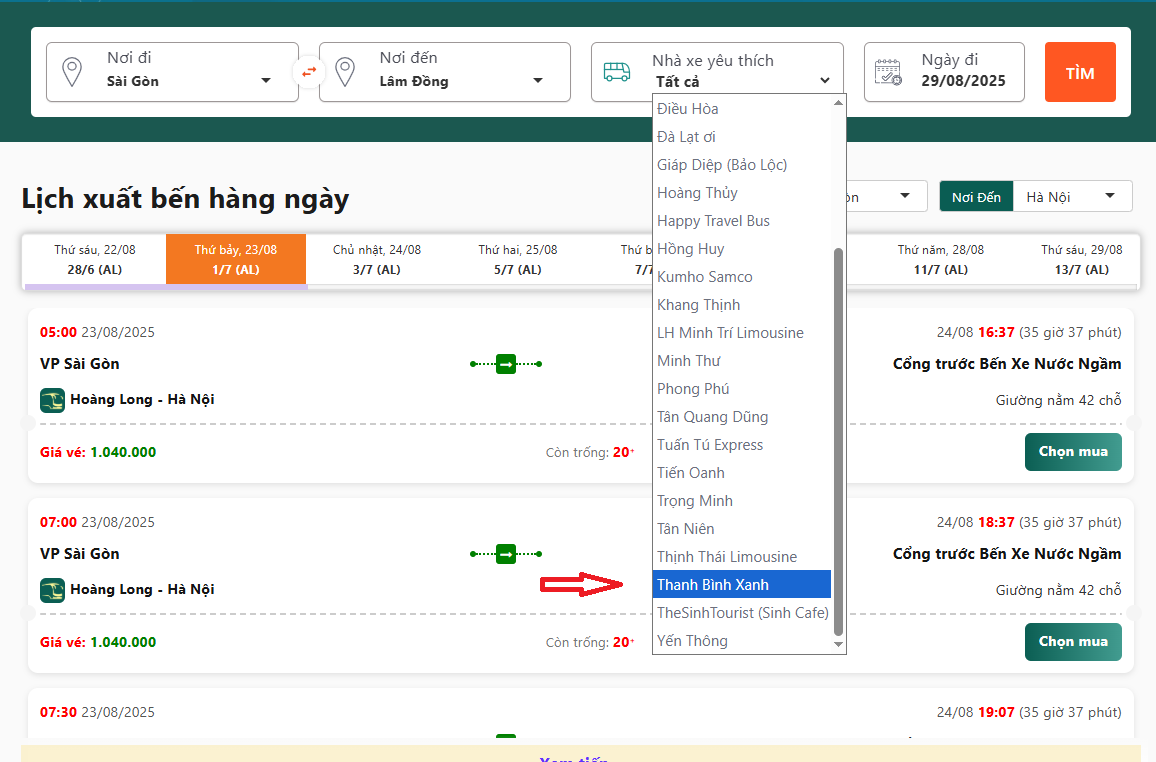
Task: Switch to the Thứ sáu, 22/08 date tab
Action: pyautogui.click(x=95, y=259)
